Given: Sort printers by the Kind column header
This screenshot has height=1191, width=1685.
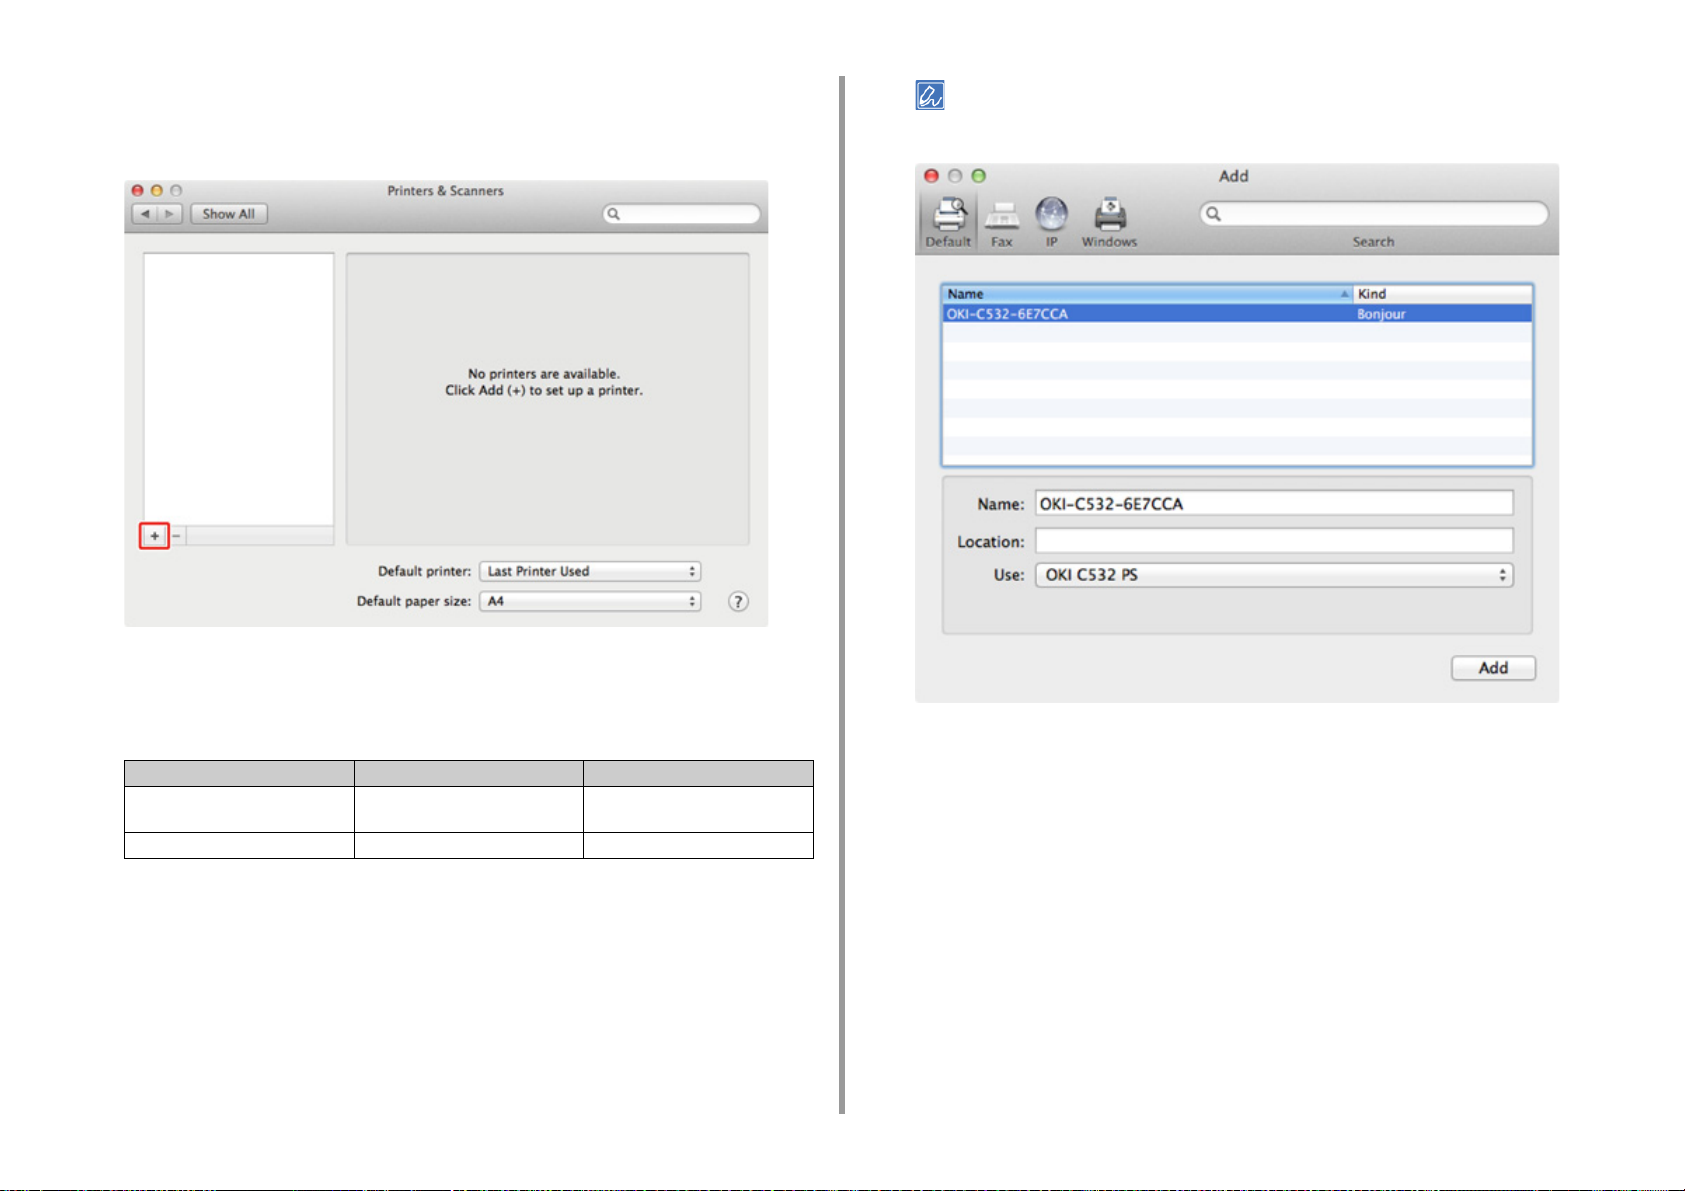Looking at the screenshot, I should 1442,294.
